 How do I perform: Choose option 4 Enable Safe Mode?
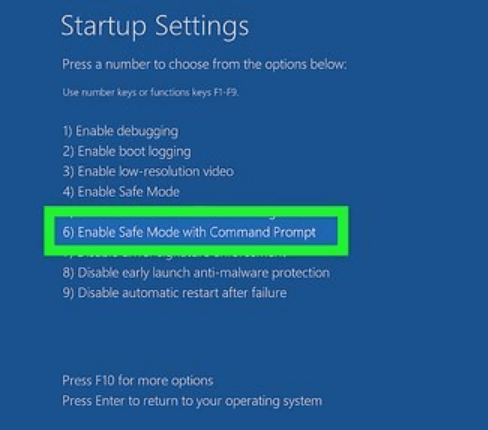121,192
